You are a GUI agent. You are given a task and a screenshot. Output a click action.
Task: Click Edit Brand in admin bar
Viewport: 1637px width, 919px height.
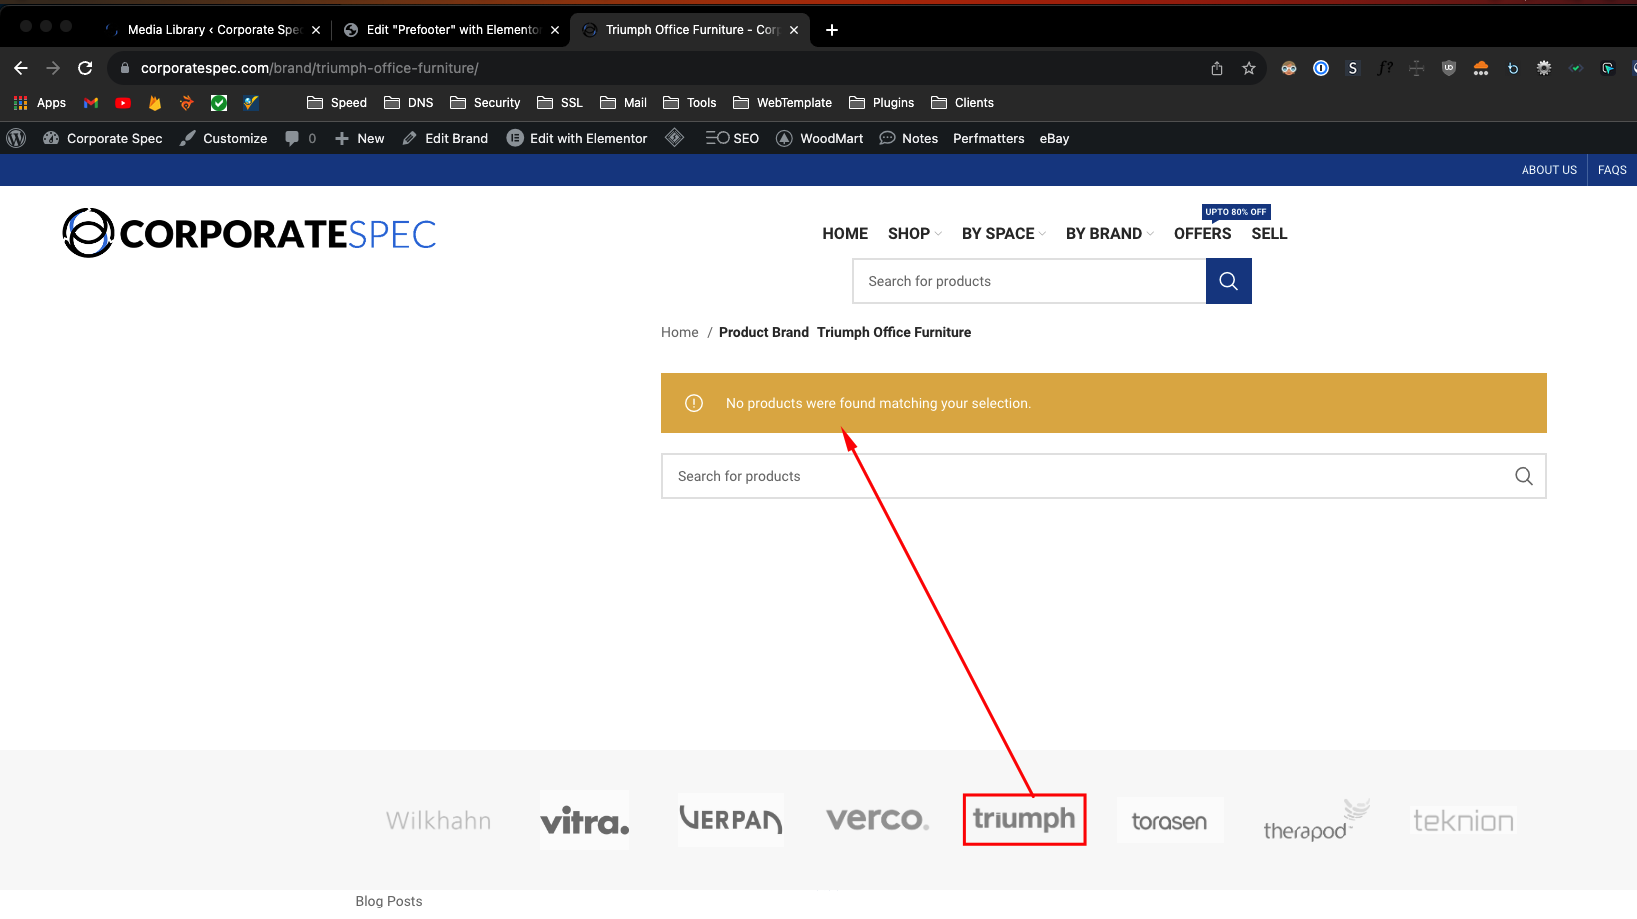pyautogui.click(x=445, y=138)
